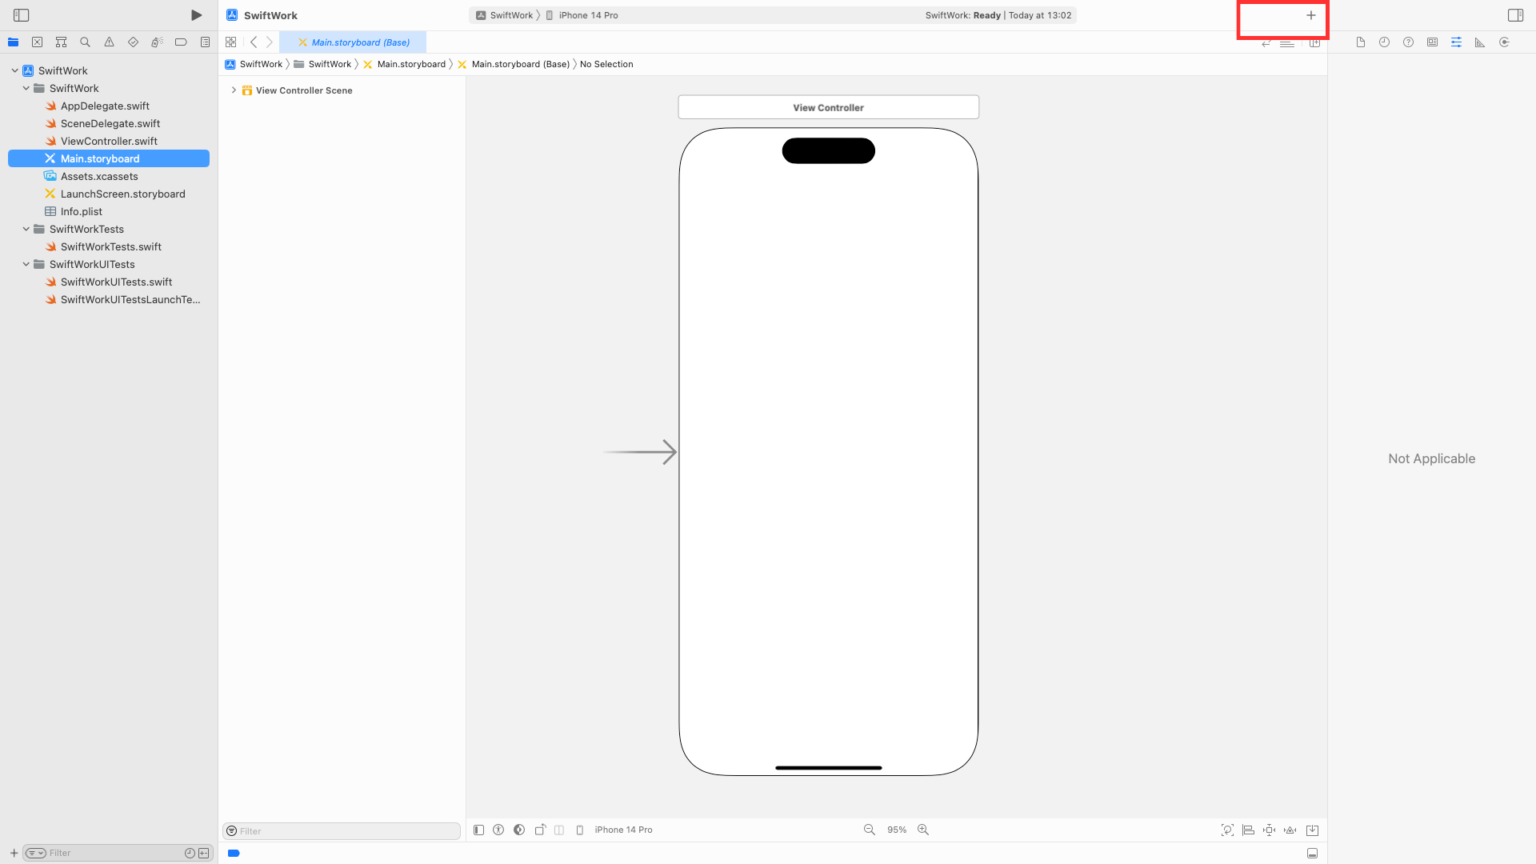The width and height of the screenshot is (1536, 864).
Task: Open the iPhone 14 Pro run destination selector
Action: coord(588,15)
